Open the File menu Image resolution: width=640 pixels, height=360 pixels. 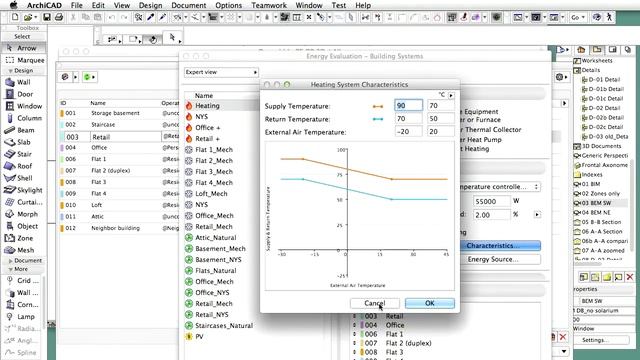(76, 5)
